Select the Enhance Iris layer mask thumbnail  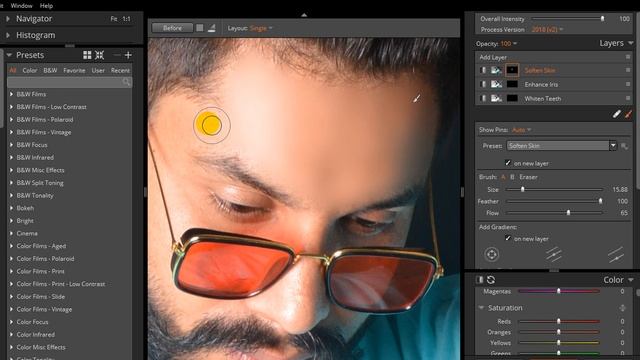(x=512, y=84)
